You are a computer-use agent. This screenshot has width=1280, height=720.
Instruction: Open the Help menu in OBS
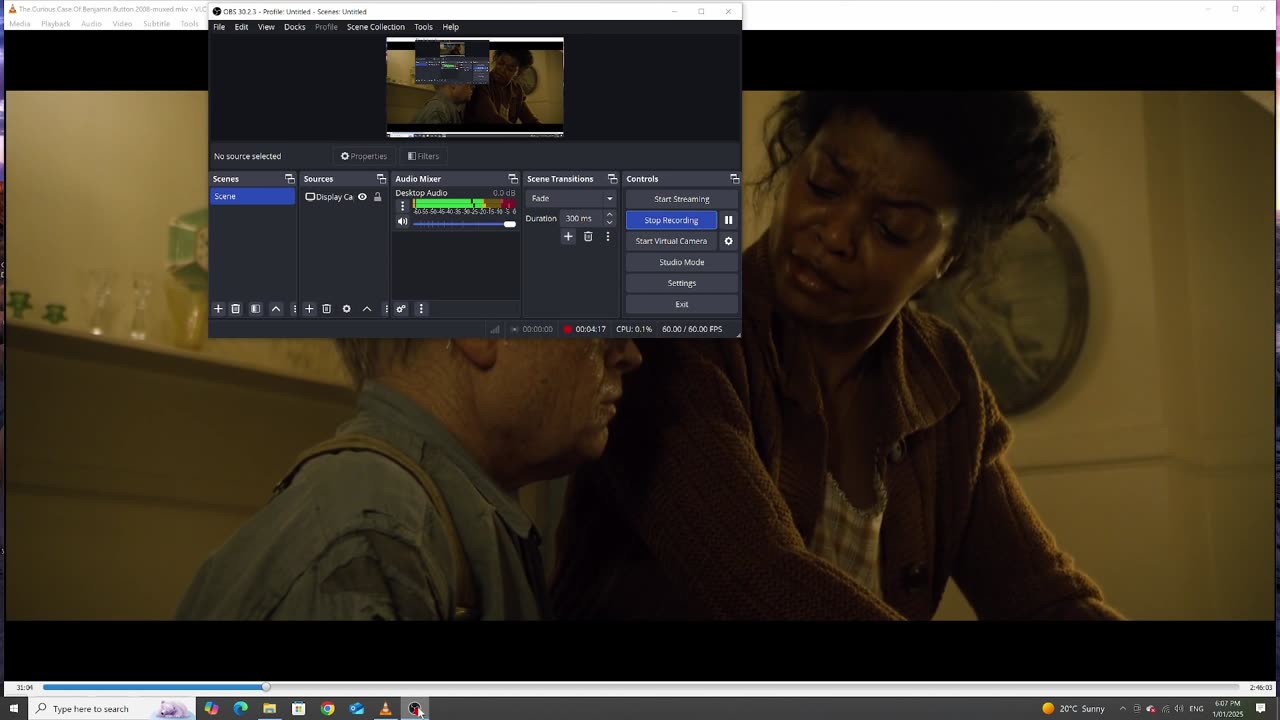point(451,27)
